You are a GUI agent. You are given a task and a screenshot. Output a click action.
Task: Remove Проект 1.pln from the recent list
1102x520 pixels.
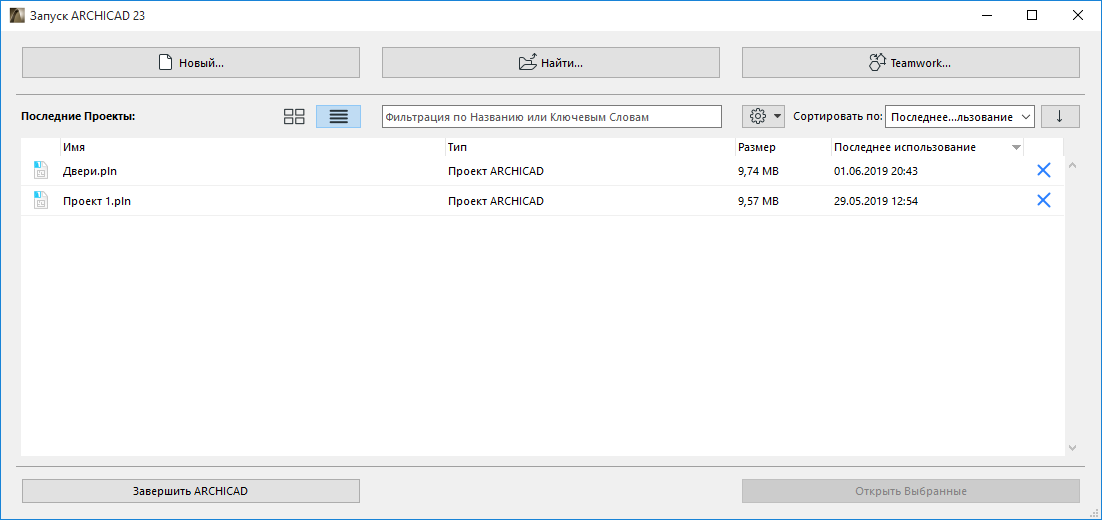pyautogui.click(x=1044, y=200)
